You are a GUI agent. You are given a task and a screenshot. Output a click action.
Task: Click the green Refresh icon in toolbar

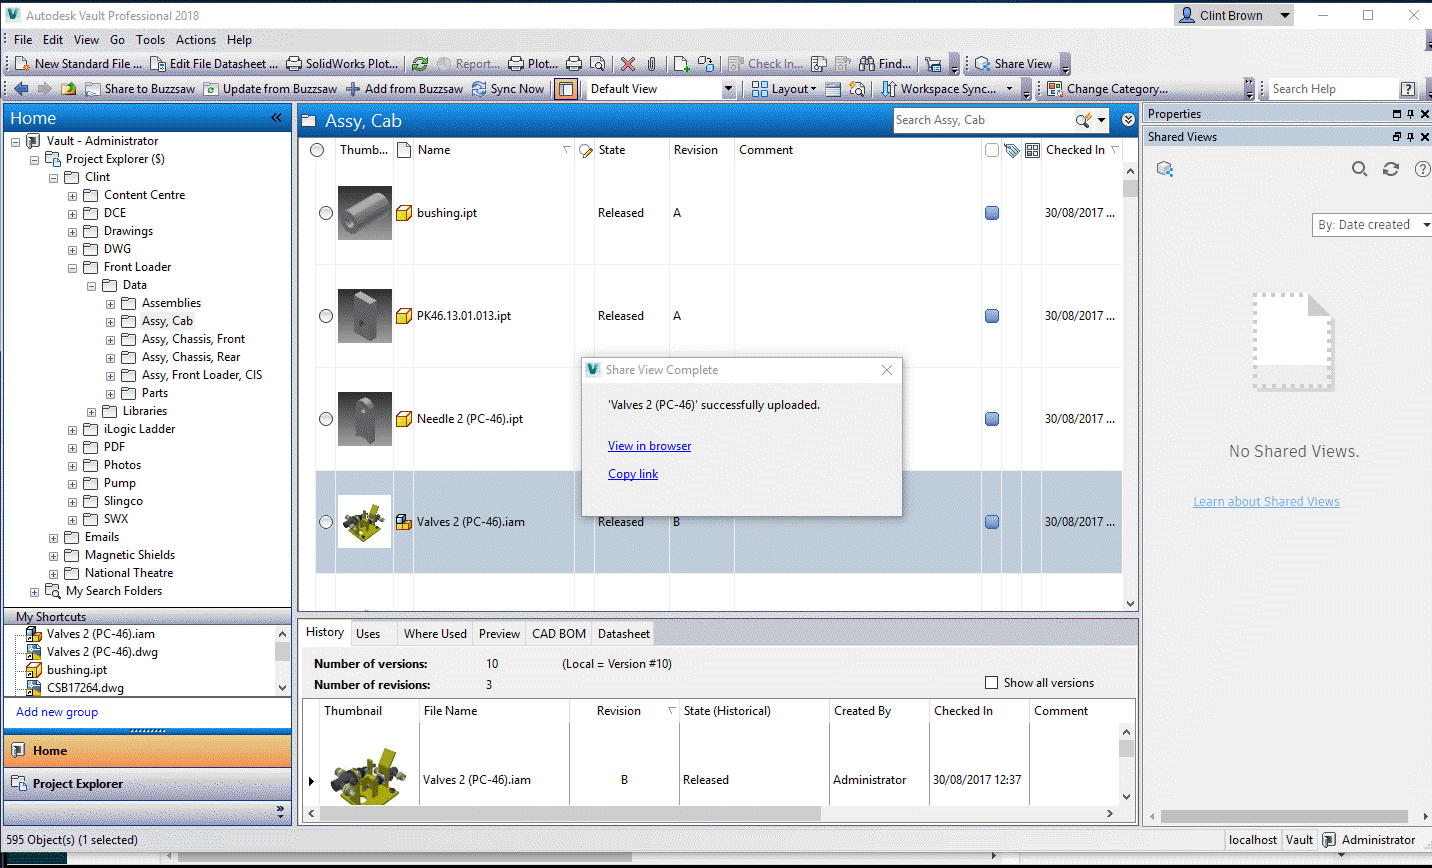pos(420,64)
